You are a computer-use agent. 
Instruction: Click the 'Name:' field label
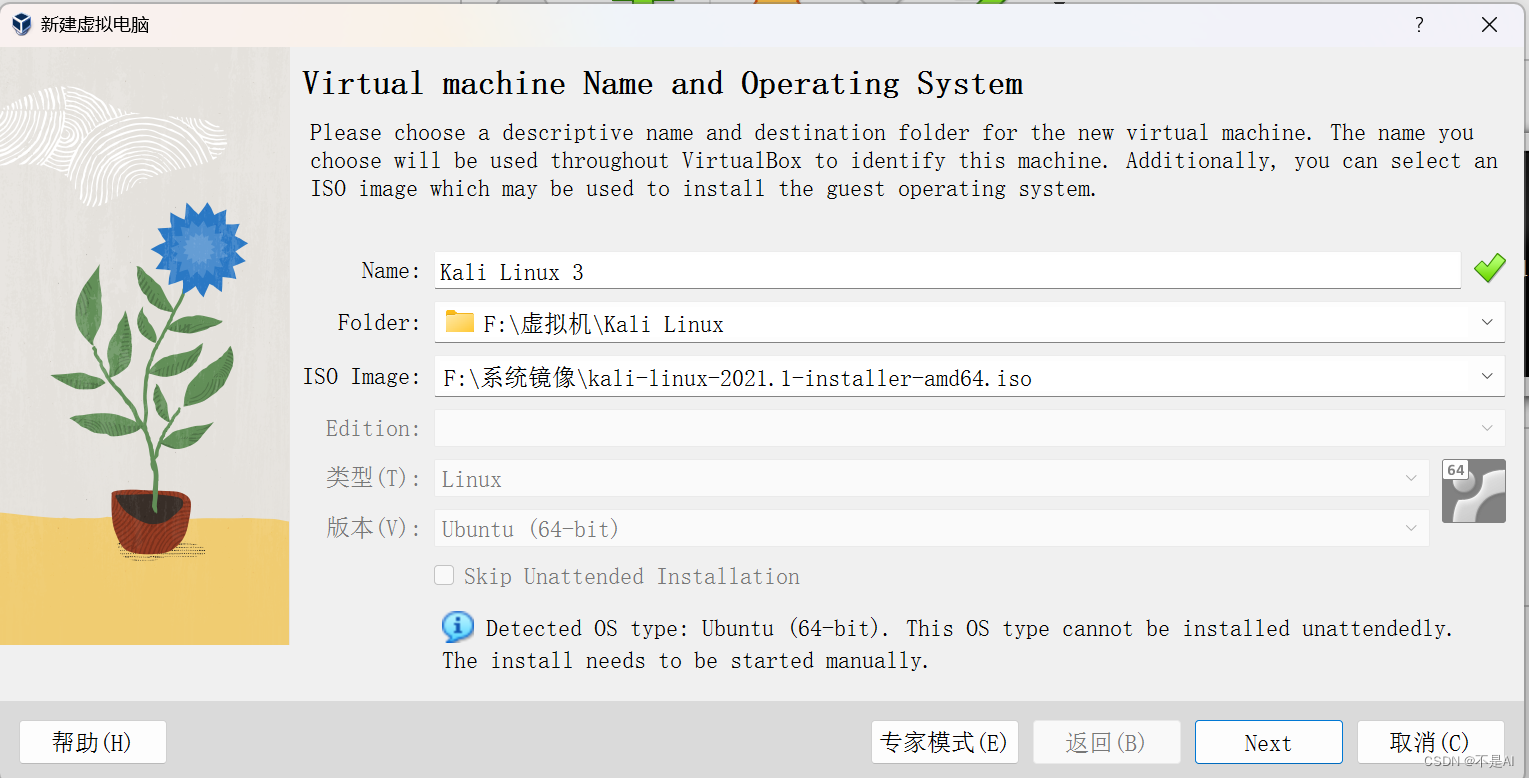[x=391, y=271]
